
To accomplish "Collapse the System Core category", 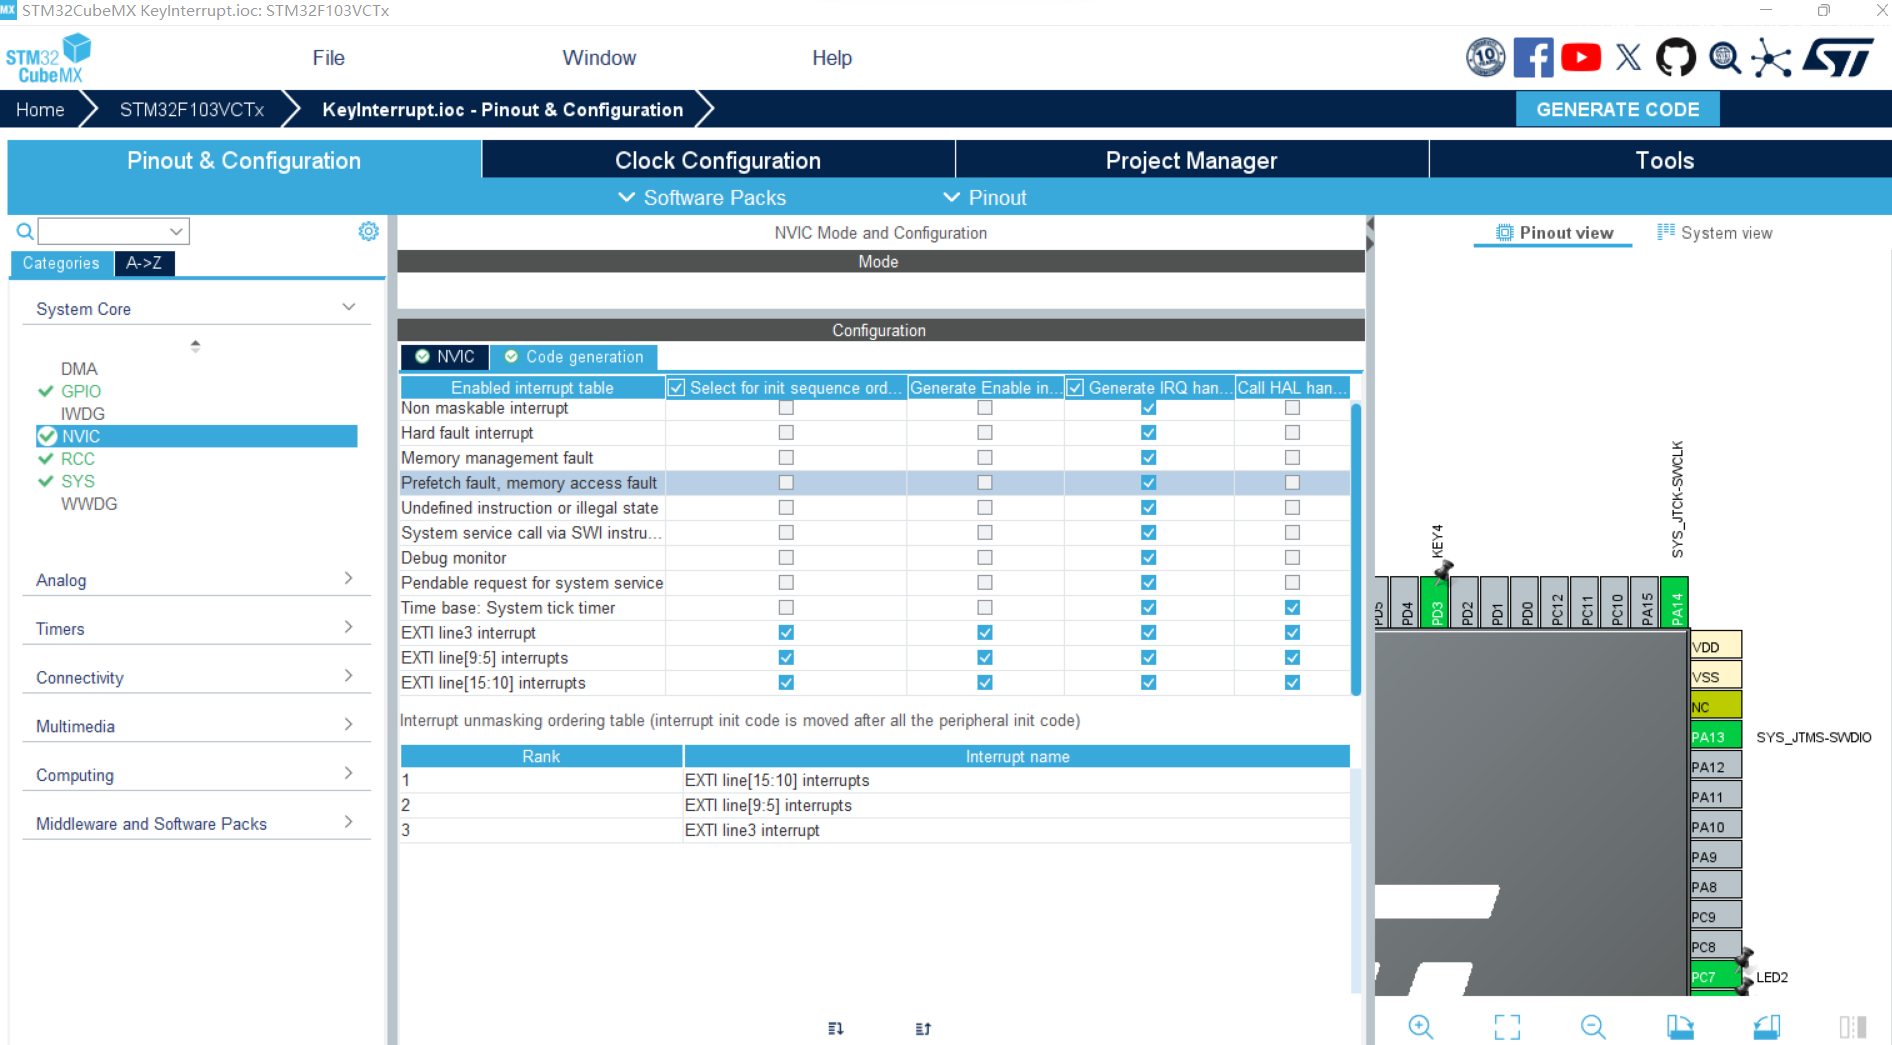I will (348, 306).
